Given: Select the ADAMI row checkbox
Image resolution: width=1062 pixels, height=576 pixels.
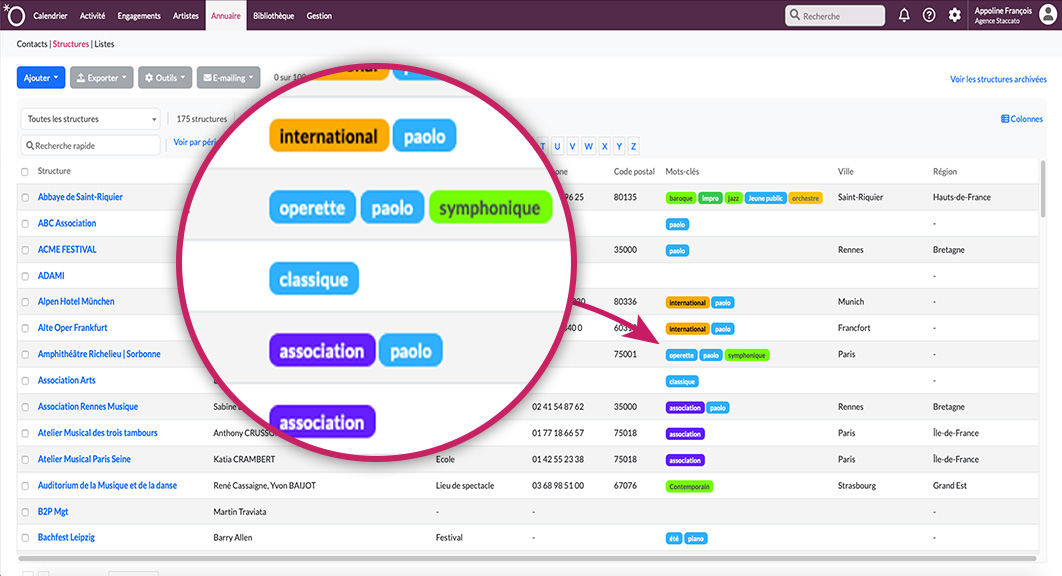Looking at the screenshot, I should pos(26,276).
